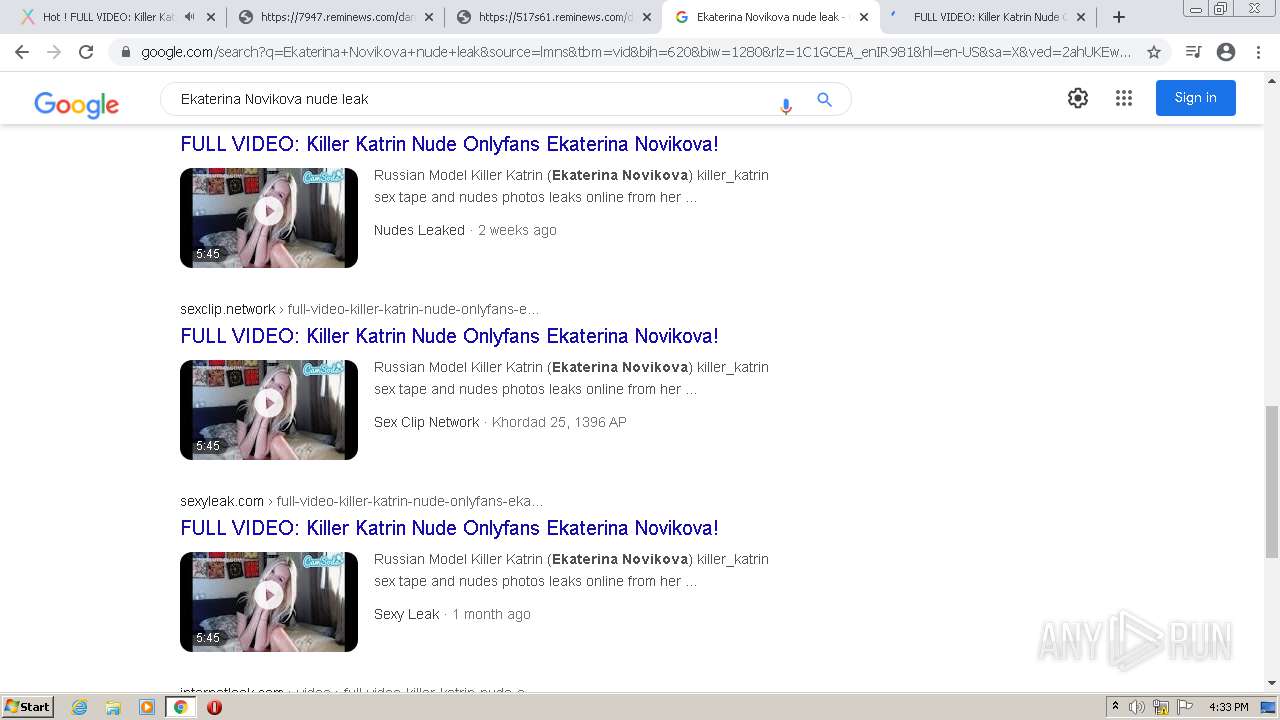The width and height of the screenshot is (1280, 720).
Task: Click the taskbar clock showing 4:33 PM
Action: 1228,707
